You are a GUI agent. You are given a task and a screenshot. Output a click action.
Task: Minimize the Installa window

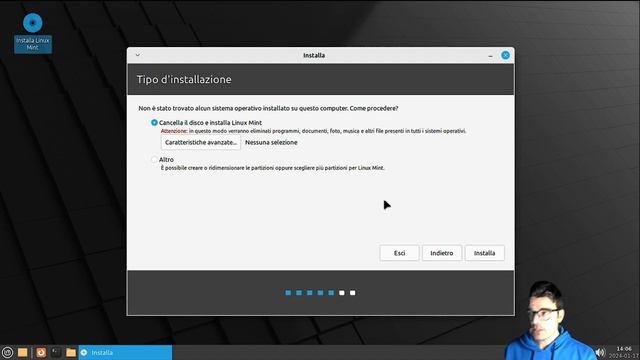(491, 56)
